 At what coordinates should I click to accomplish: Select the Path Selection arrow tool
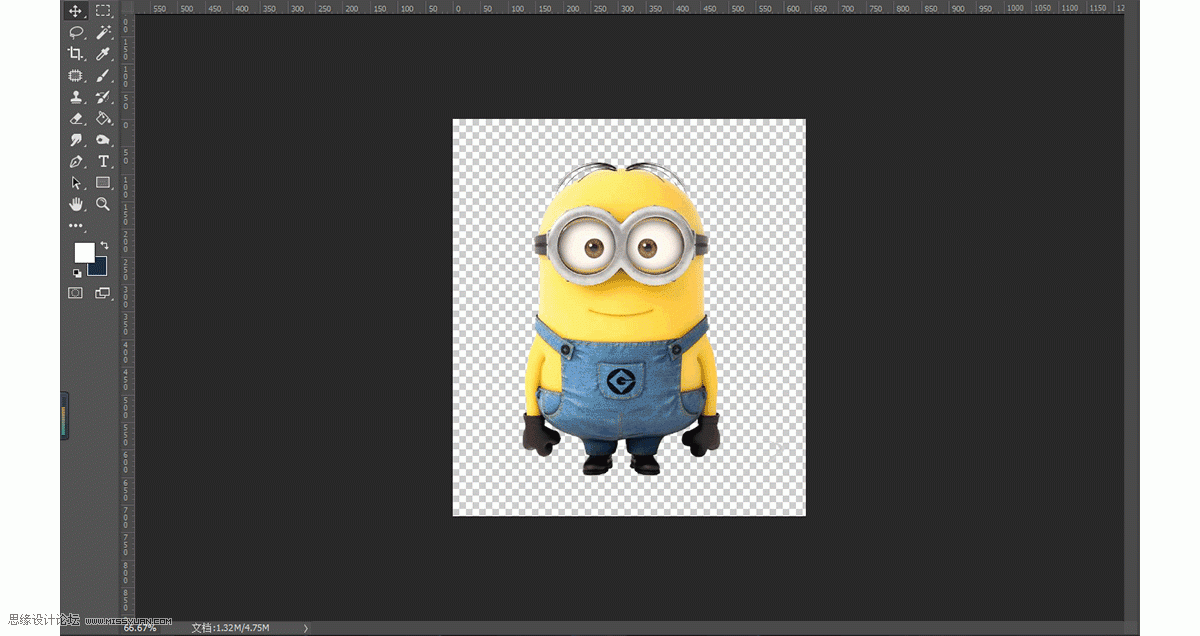76,183
